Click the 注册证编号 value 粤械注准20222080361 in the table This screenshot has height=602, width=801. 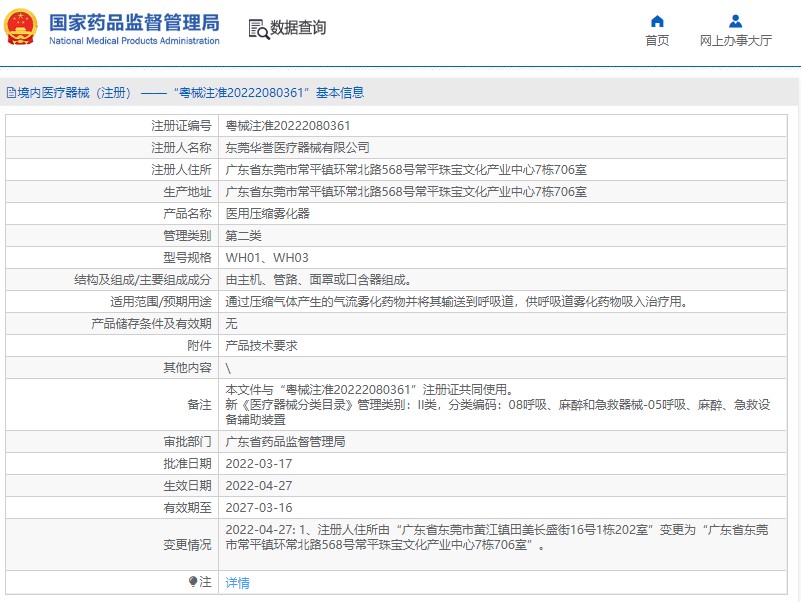(x=288, y=126)
